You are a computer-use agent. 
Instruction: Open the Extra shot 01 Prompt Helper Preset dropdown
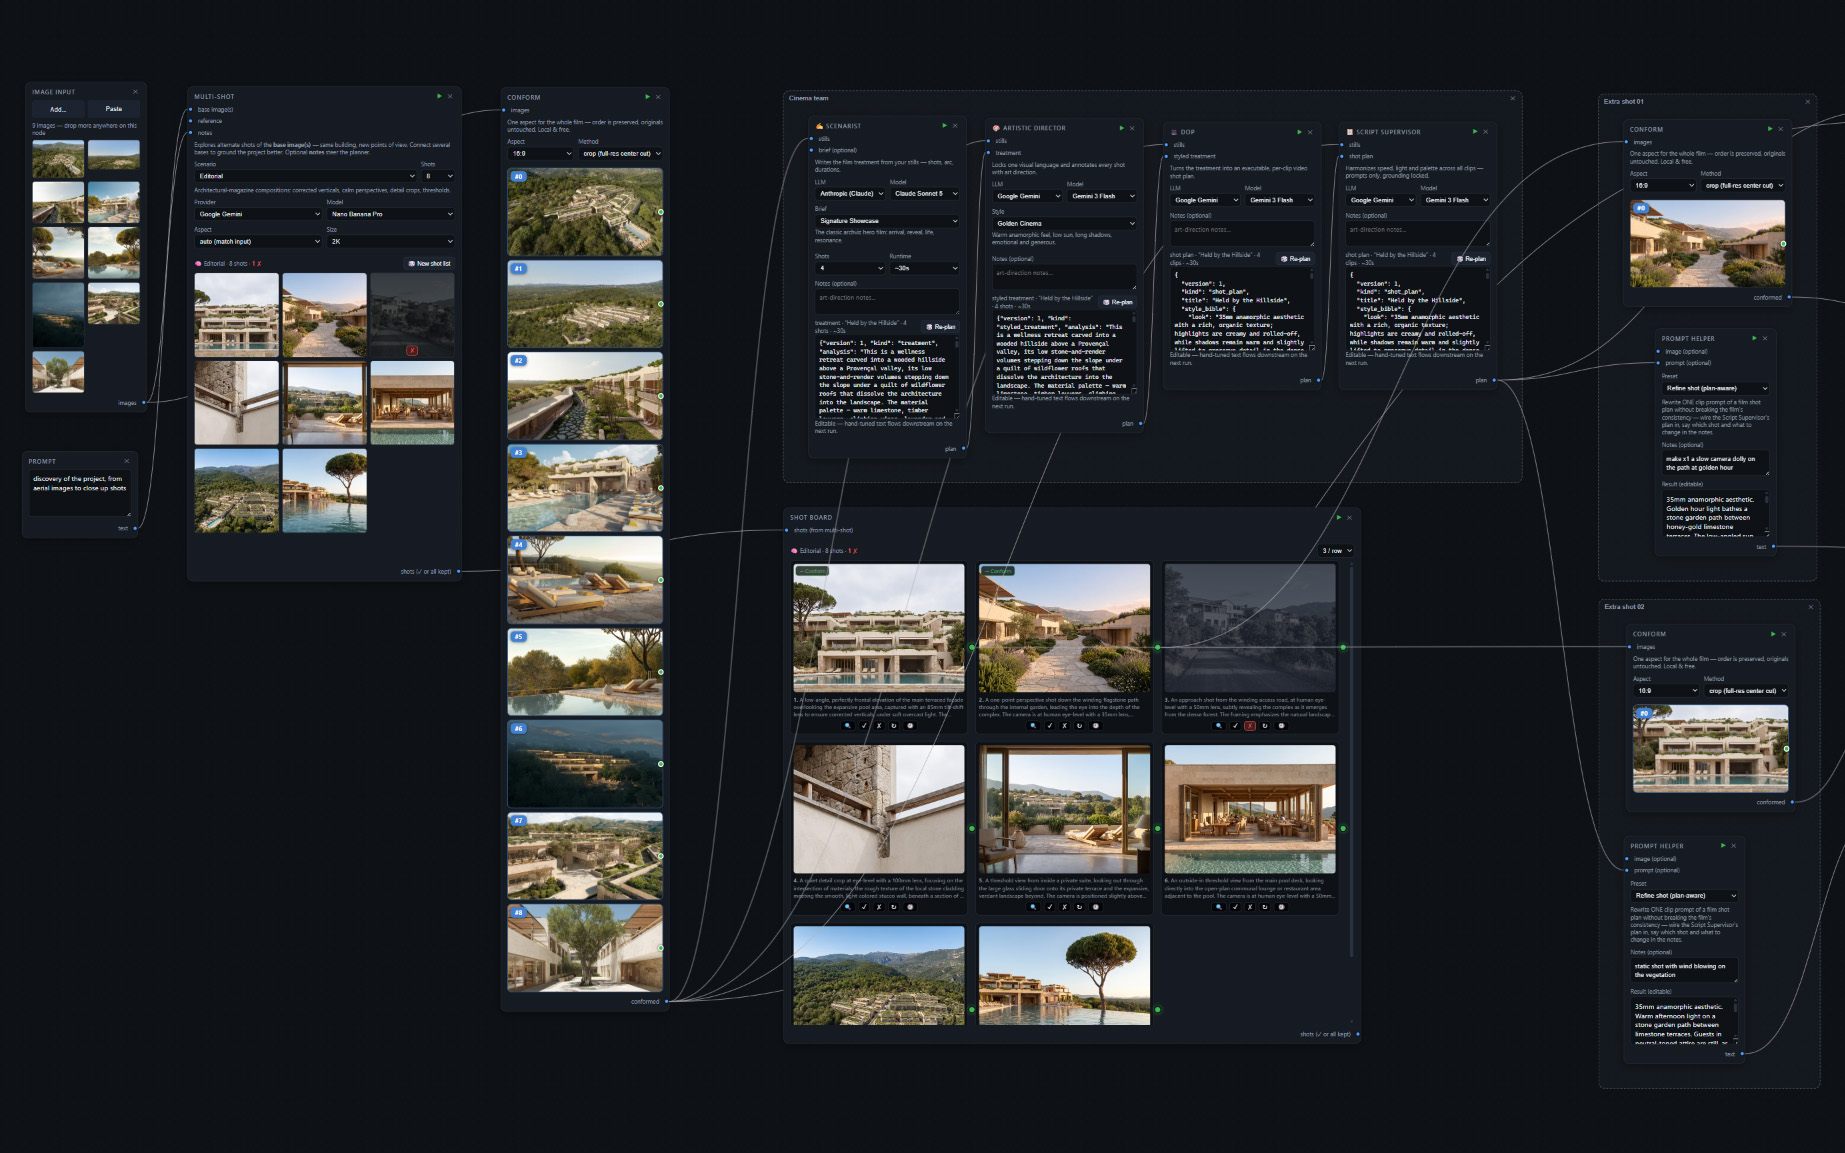point(1716,388)
